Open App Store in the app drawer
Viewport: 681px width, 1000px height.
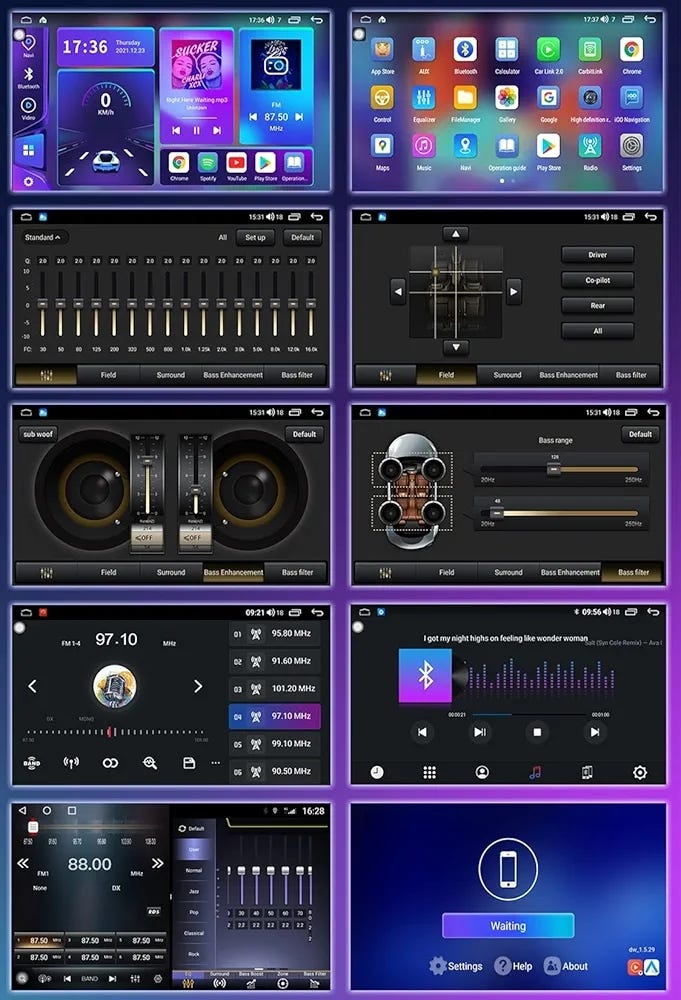383,55
